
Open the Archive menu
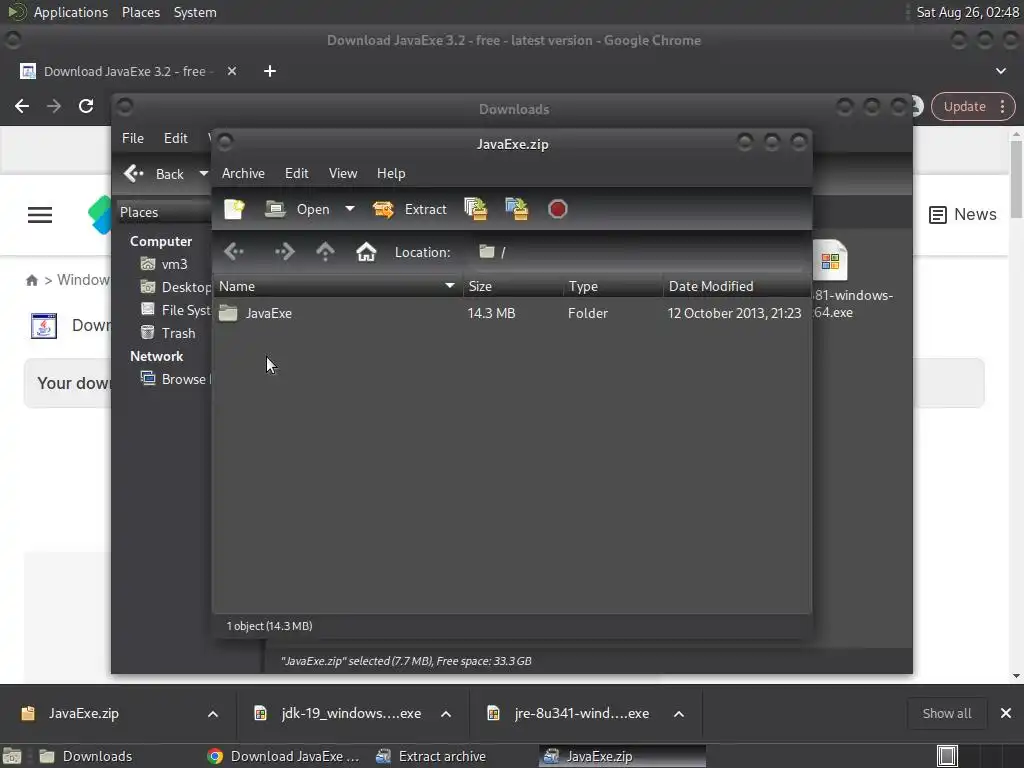click(x=243, y=173)
